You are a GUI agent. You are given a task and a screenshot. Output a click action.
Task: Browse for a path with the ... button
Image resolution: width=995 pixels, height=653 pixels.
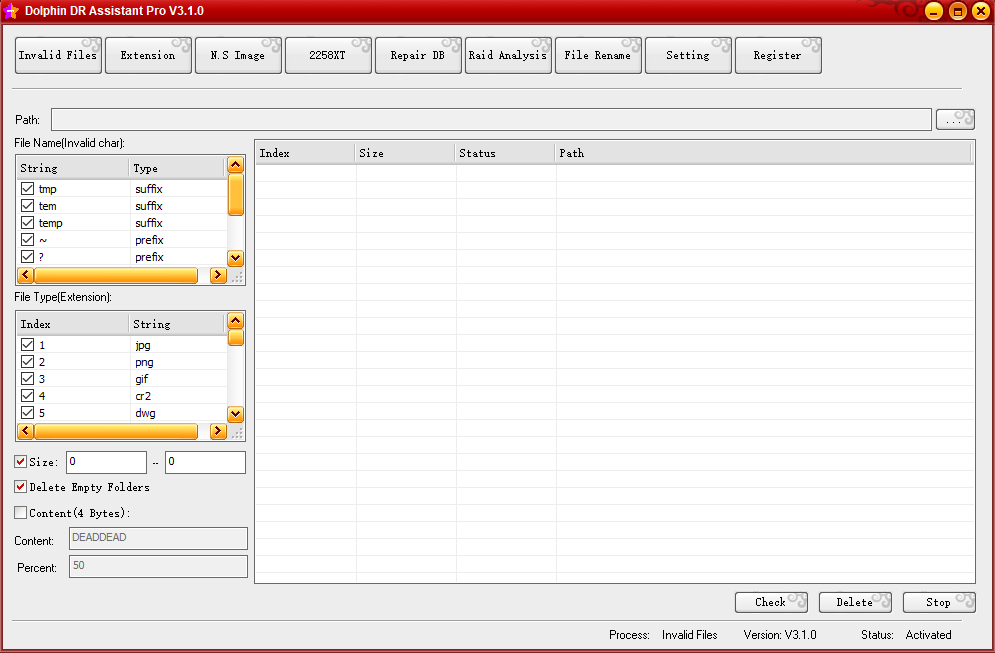pyautogui.click(x=955, y=120)
